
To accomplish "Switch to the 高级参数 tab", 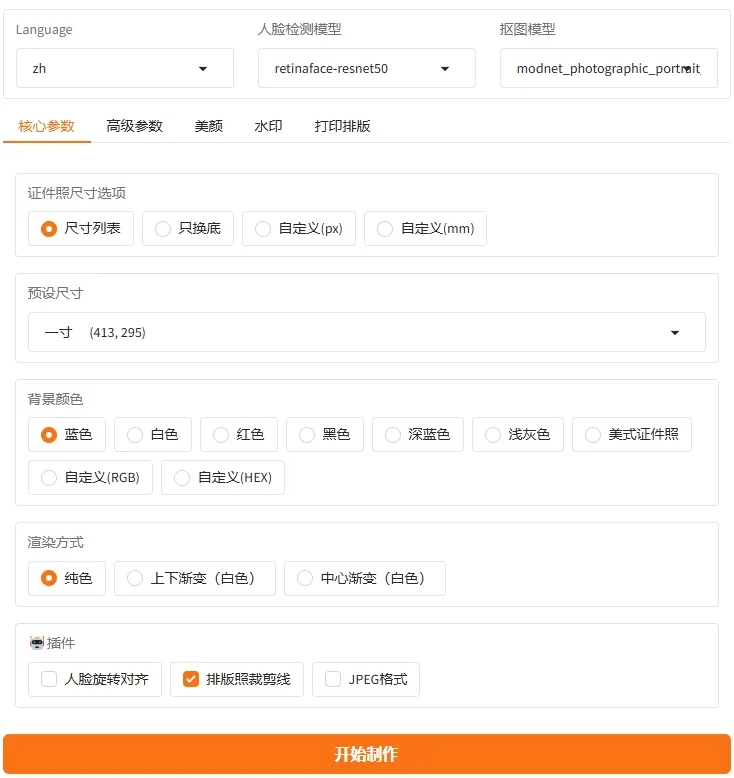I will [134, 126].
